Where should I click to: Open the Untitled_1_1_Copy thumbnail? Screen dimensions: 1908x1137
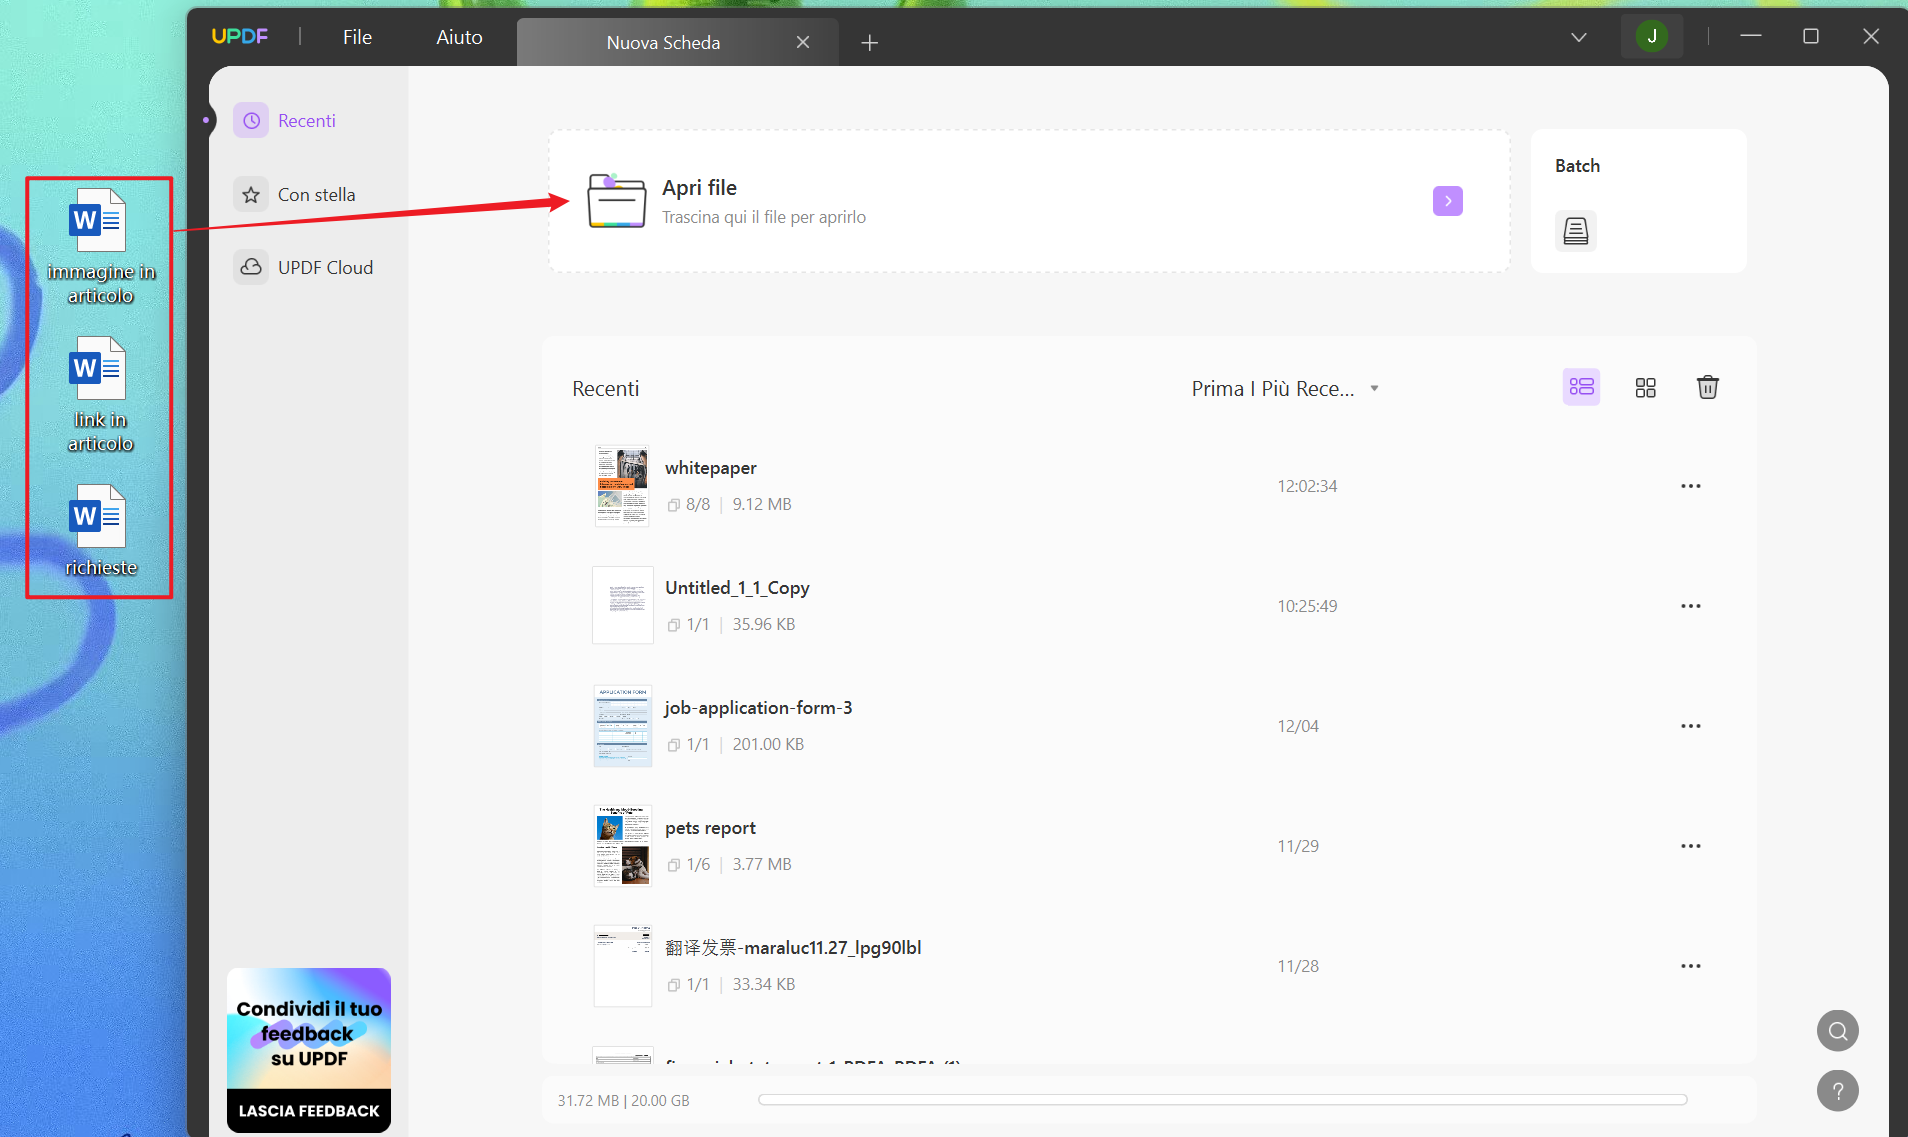(x=622, y=606)
